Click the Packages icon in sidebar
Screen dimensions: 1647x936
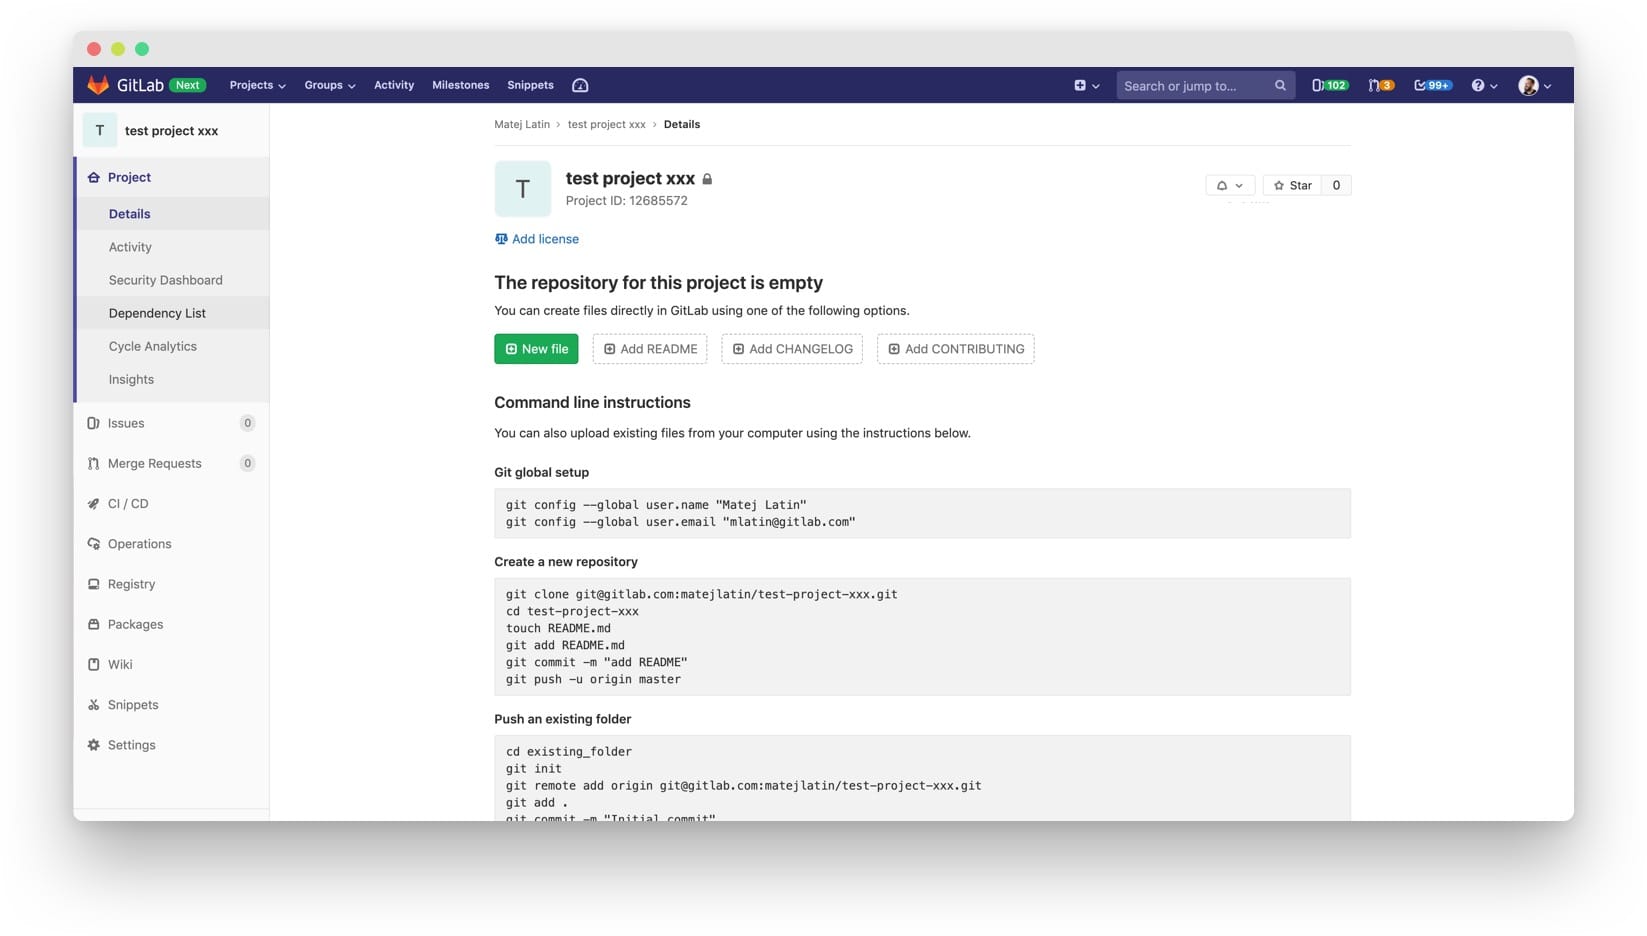click(x=93, y=624)
